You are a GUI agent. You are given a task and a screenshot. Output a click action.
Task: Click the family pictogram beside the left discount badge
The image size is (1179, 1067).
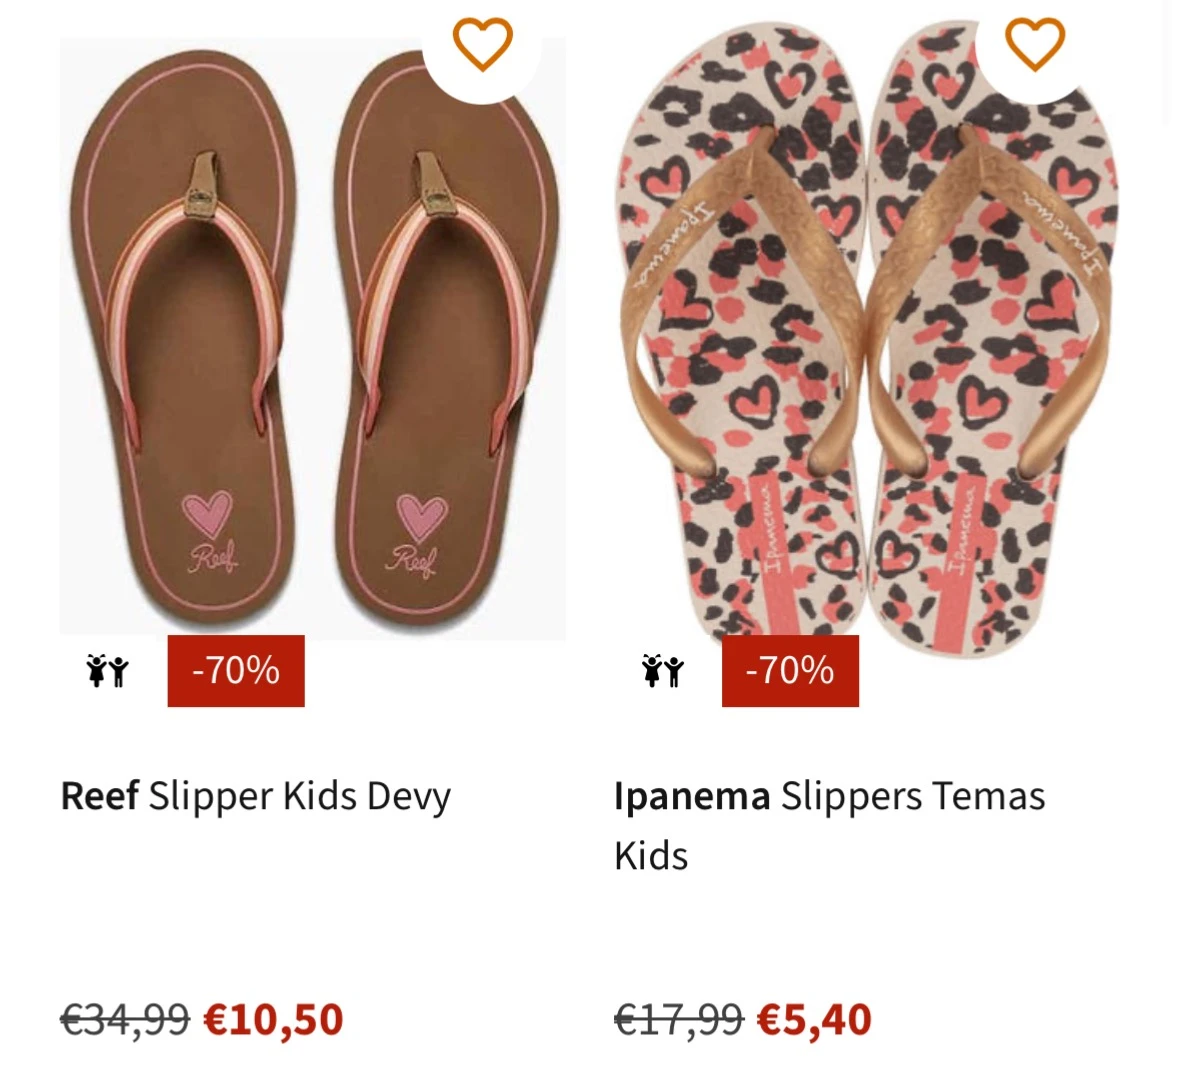tap(105, 671)
